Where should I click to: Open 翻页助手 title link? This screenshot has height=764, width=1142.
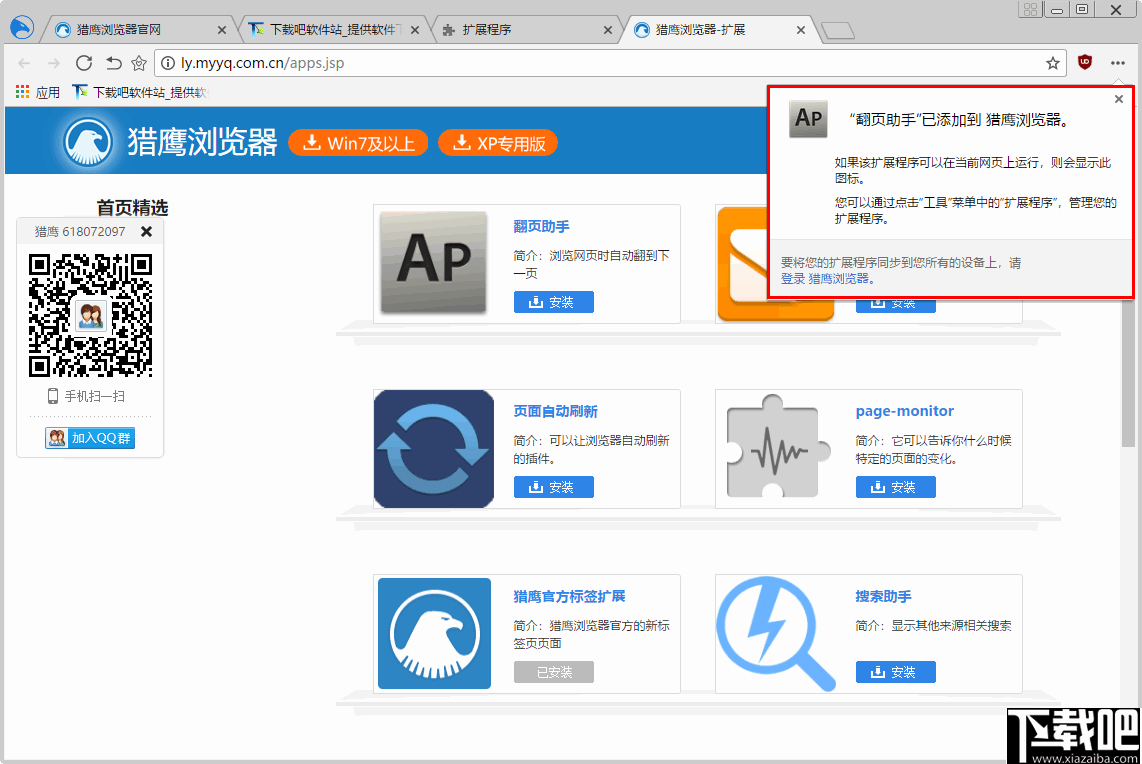[541, 227]
